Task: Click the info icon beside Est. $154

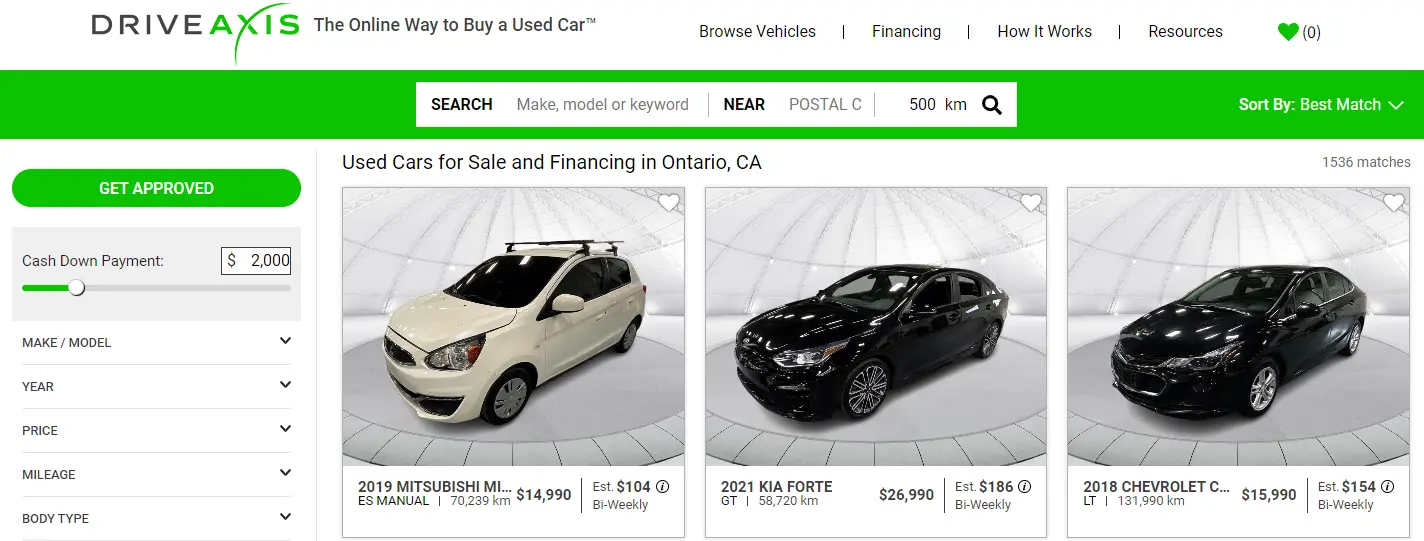Action: pyautogui.click(x=1387, y=487)
